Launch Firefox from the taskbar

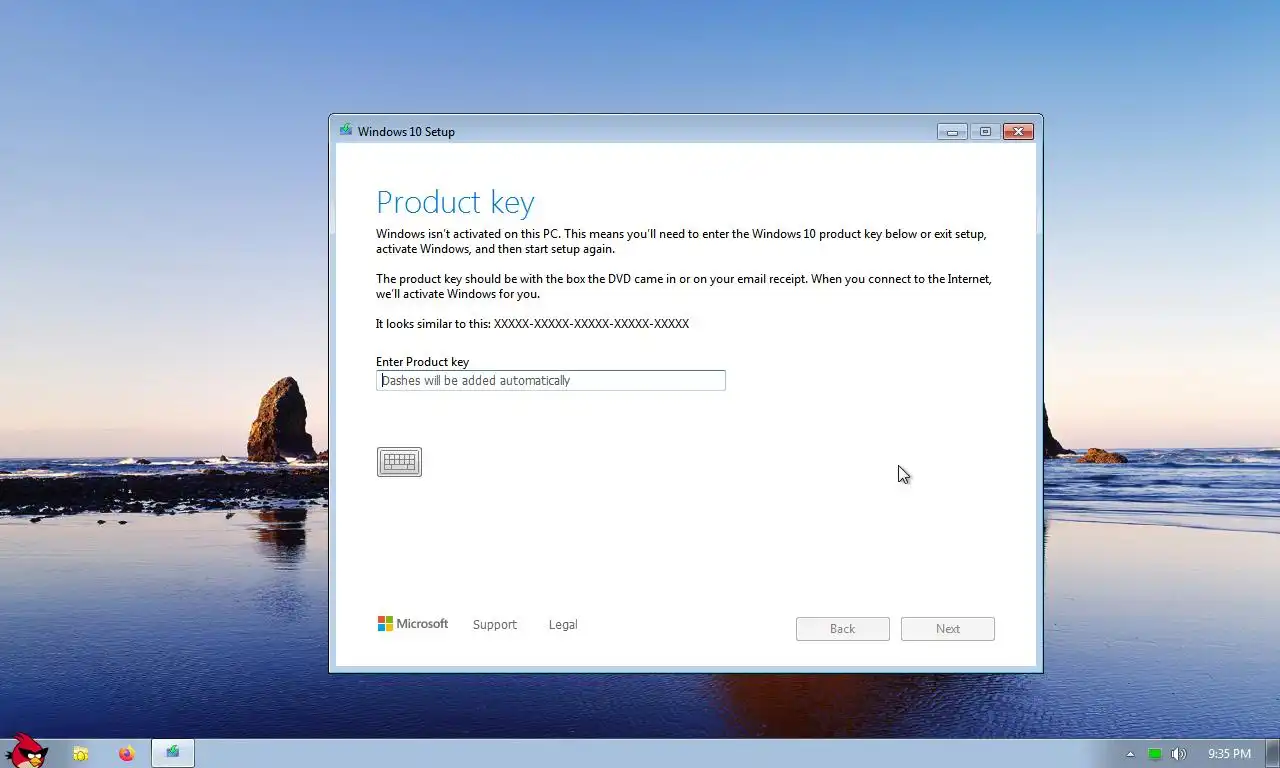[126, 754]
